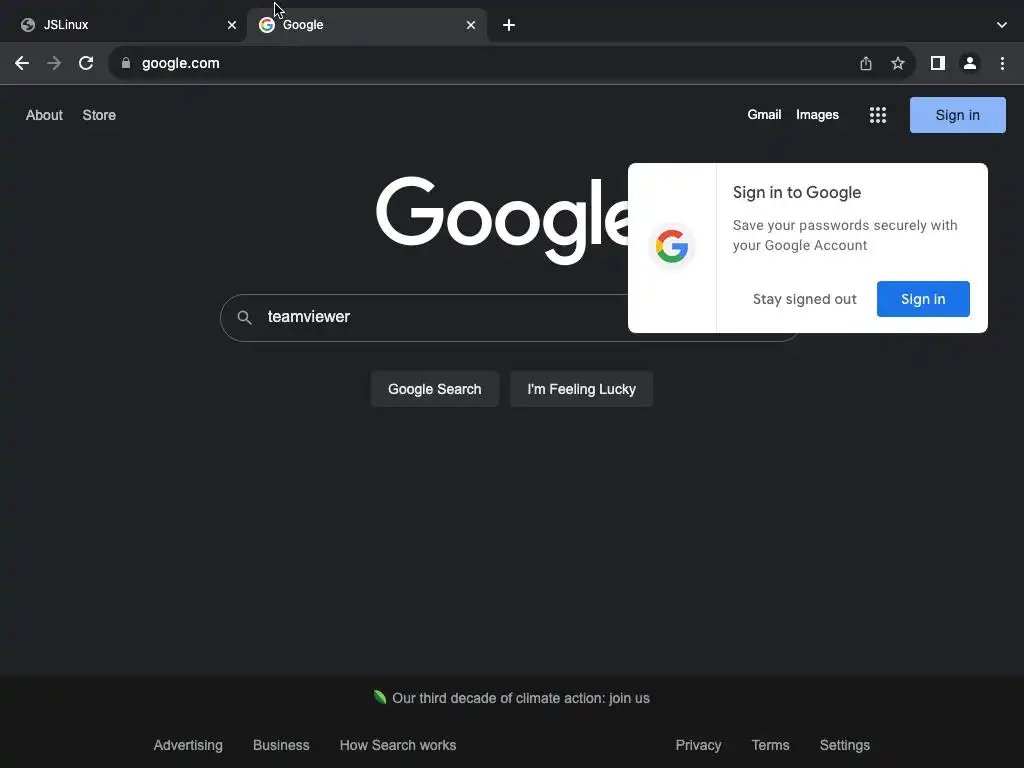Click the Sign in to Google heading
Screen dimensions: 1024x768
click(x=797, y=193)
